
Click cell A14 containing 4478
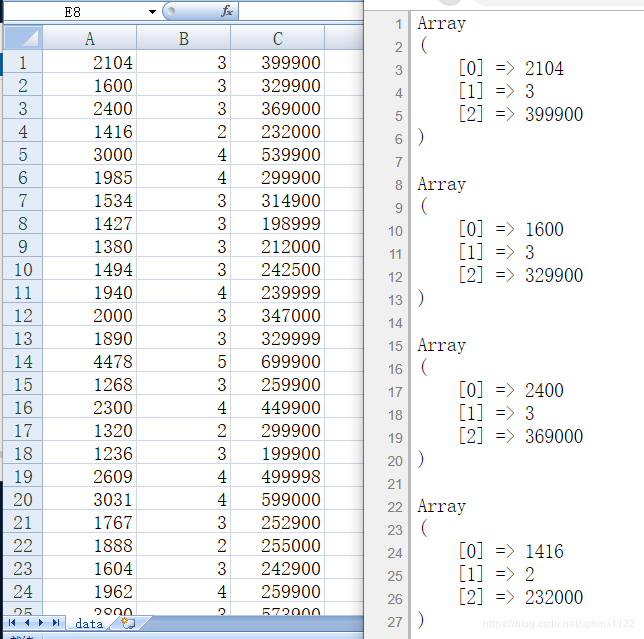click(x=90, y=361)
